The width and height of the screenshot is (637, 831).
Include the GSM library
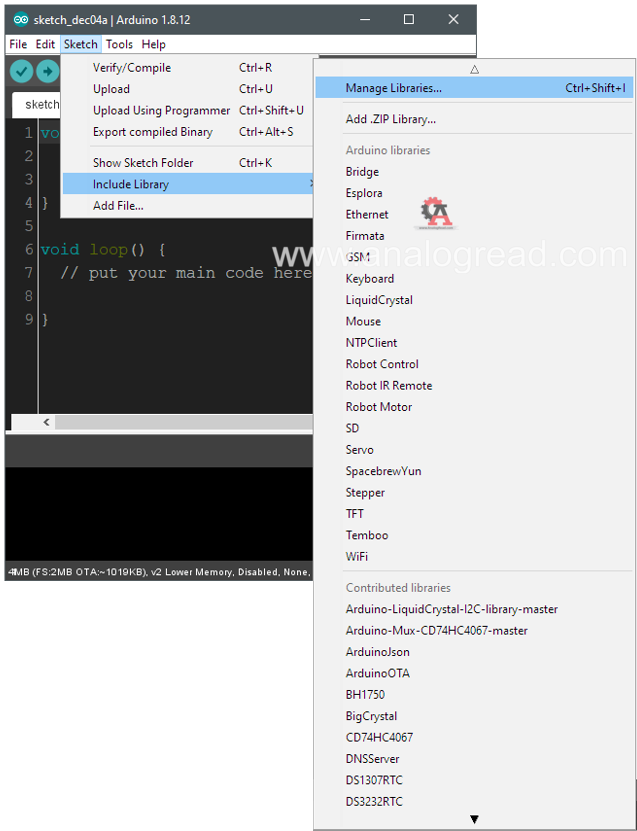[474, 257]
